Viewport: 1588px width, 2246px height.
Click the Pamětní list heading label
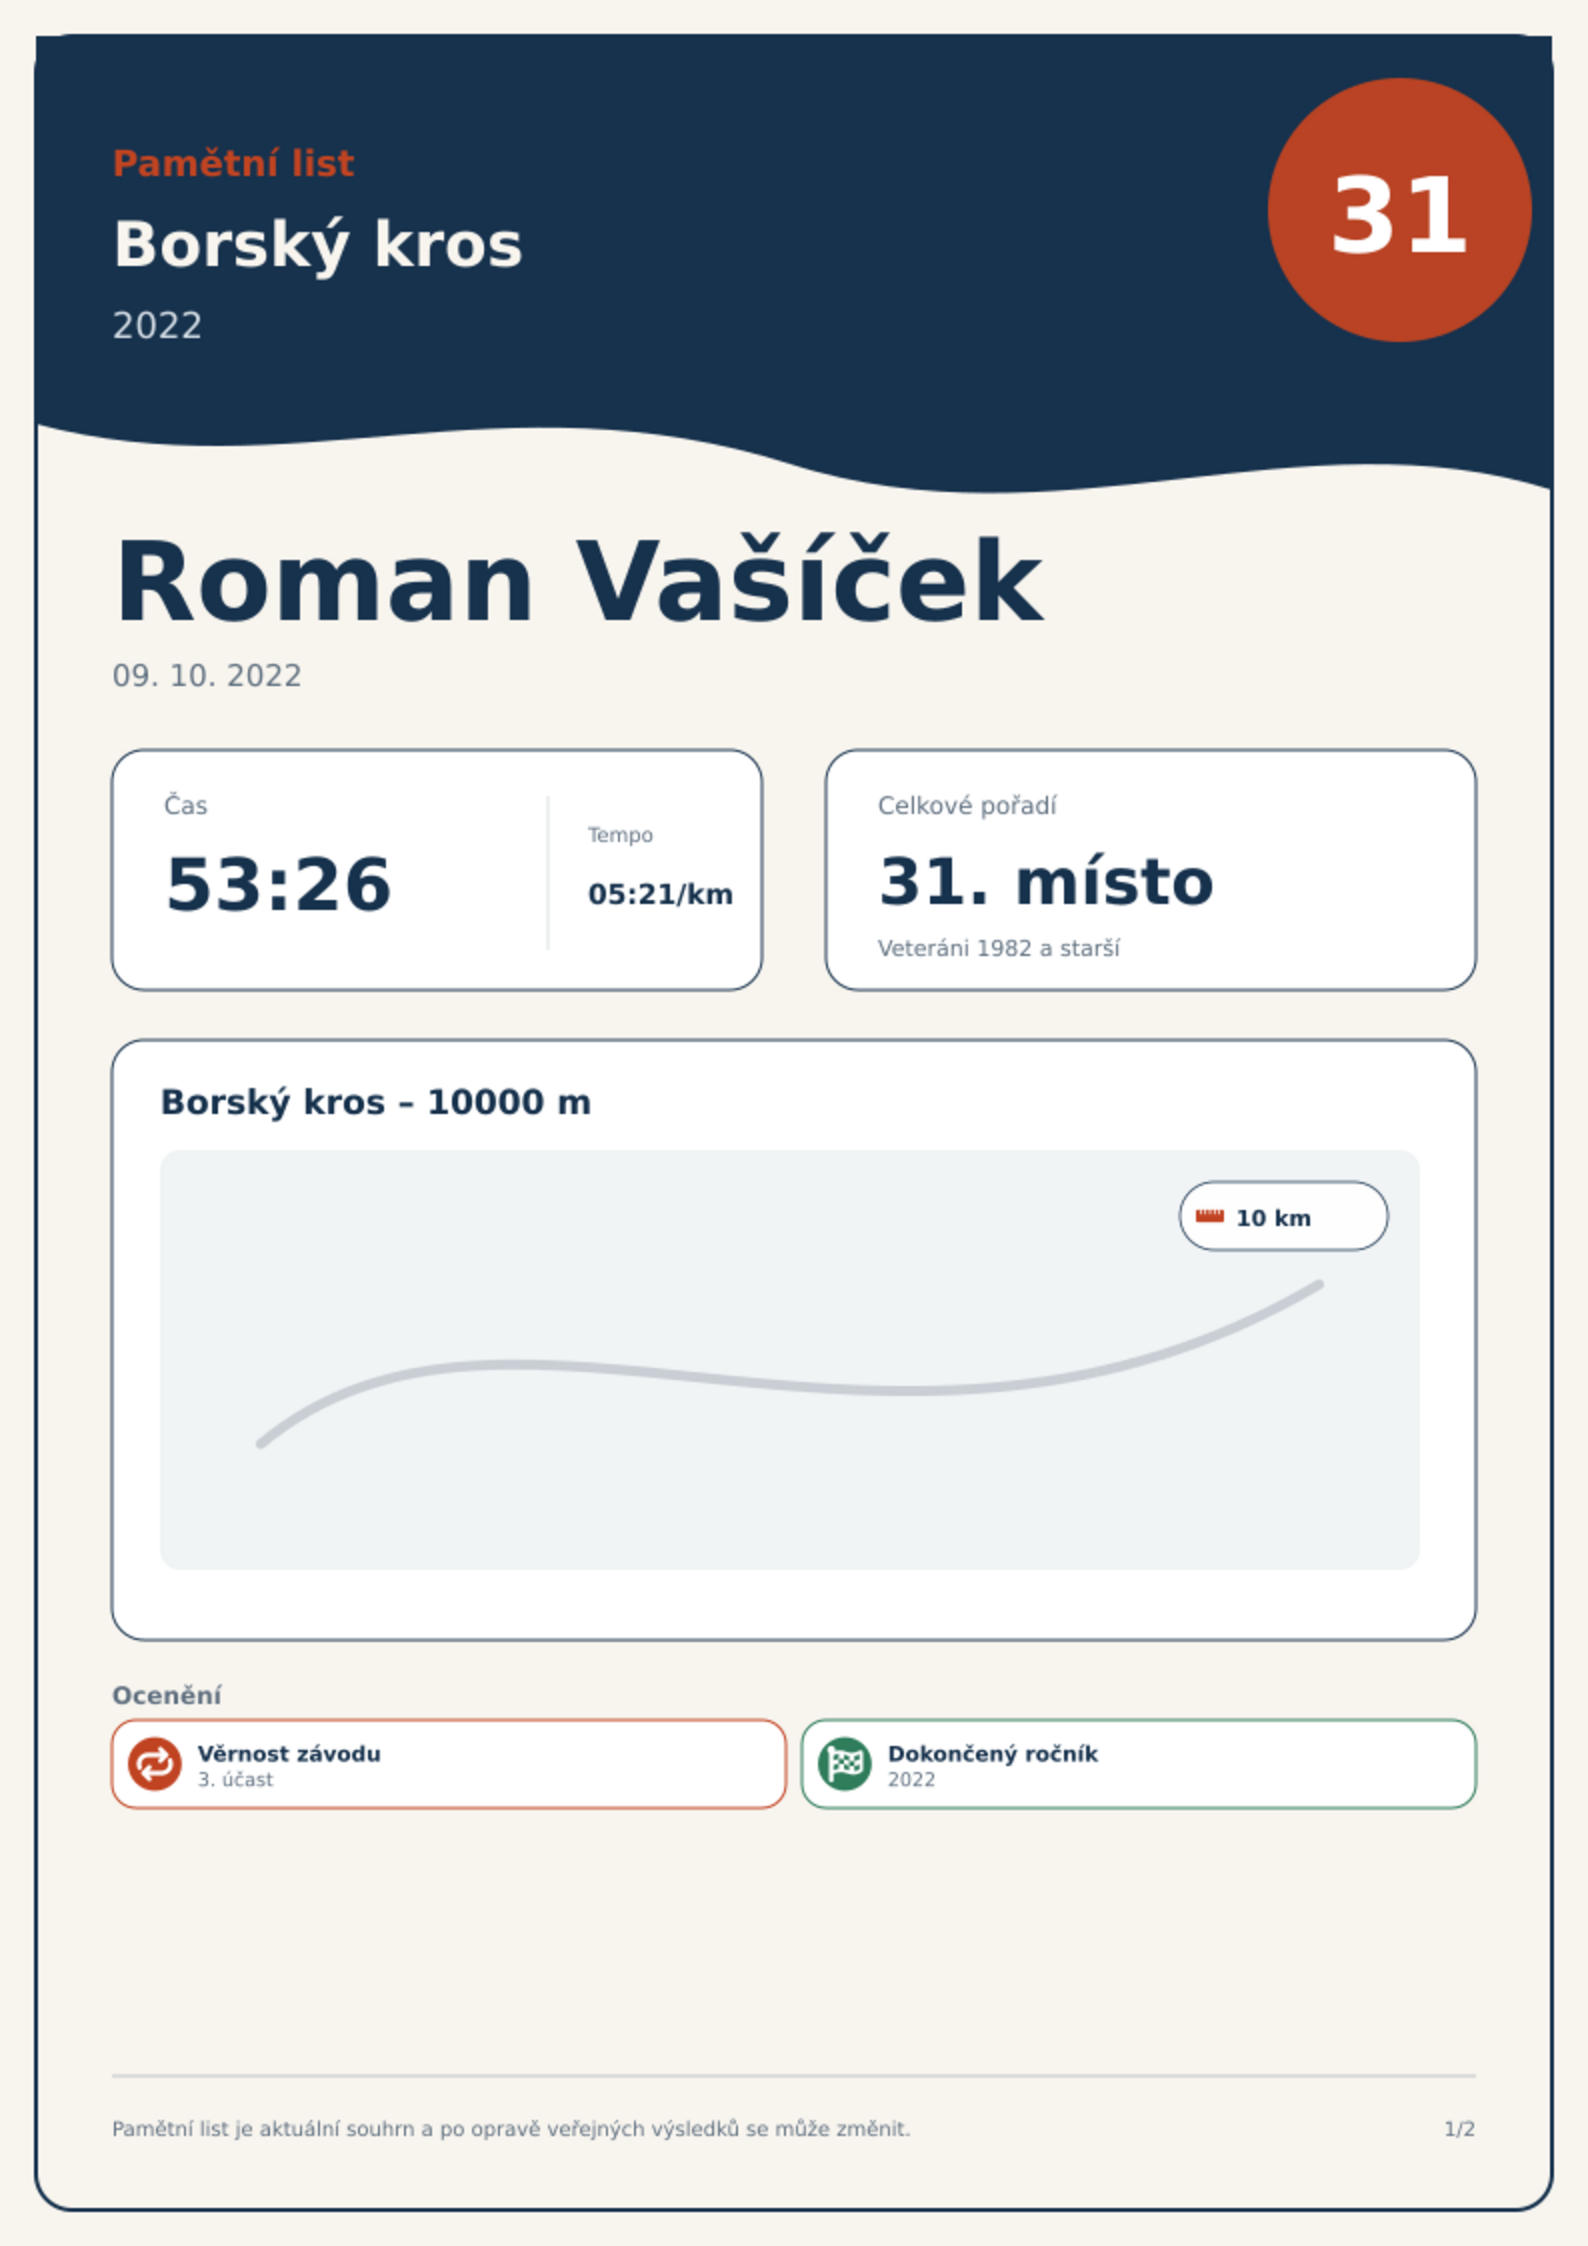233,163
